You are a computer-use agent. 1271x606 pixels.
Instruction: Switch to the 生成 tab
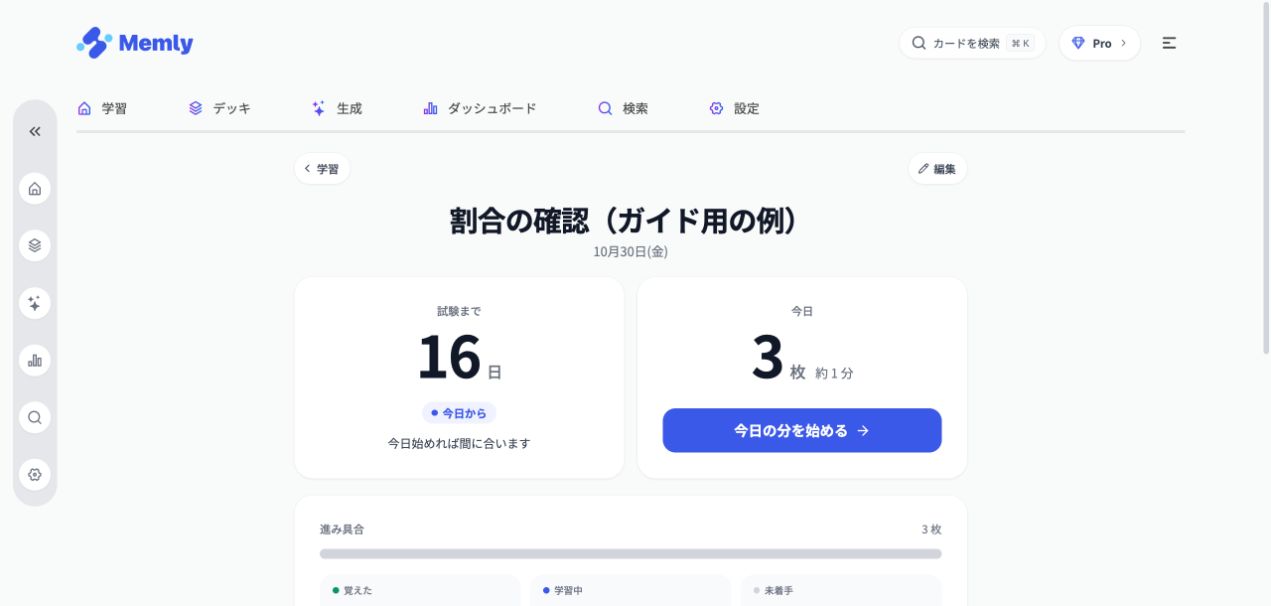point(337,108)
